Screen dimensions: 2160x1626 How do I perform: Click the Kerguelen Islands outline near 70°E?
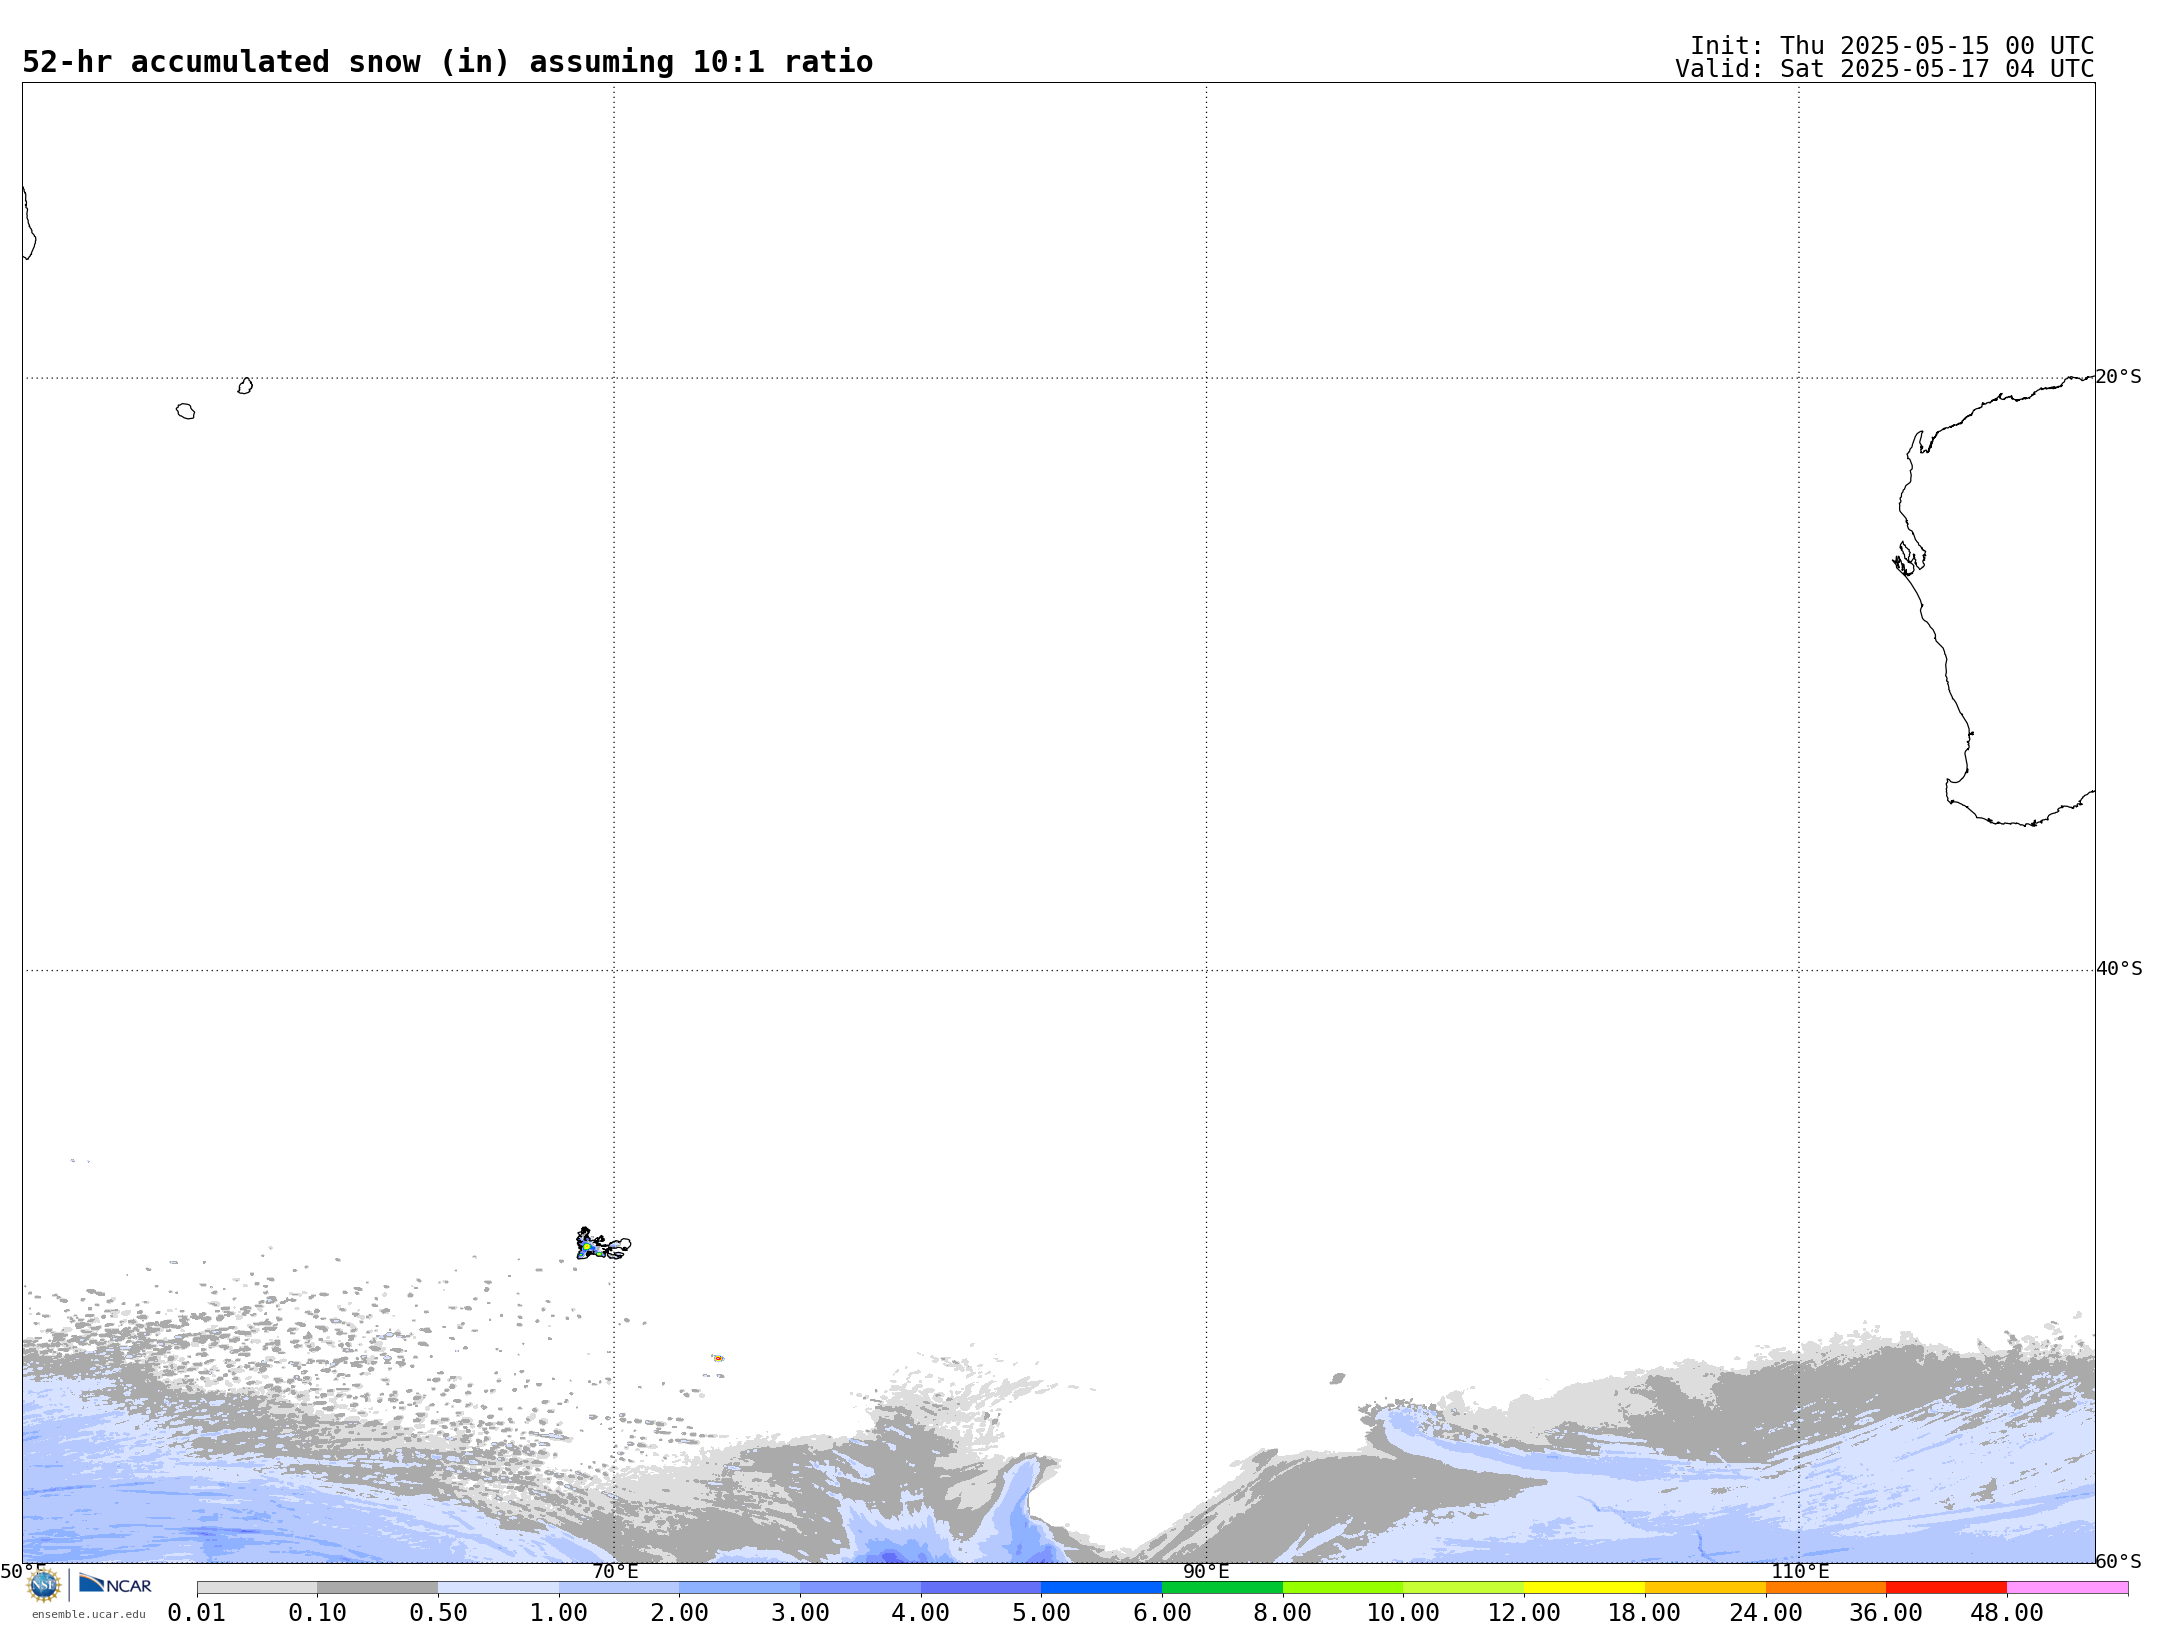603,1244
